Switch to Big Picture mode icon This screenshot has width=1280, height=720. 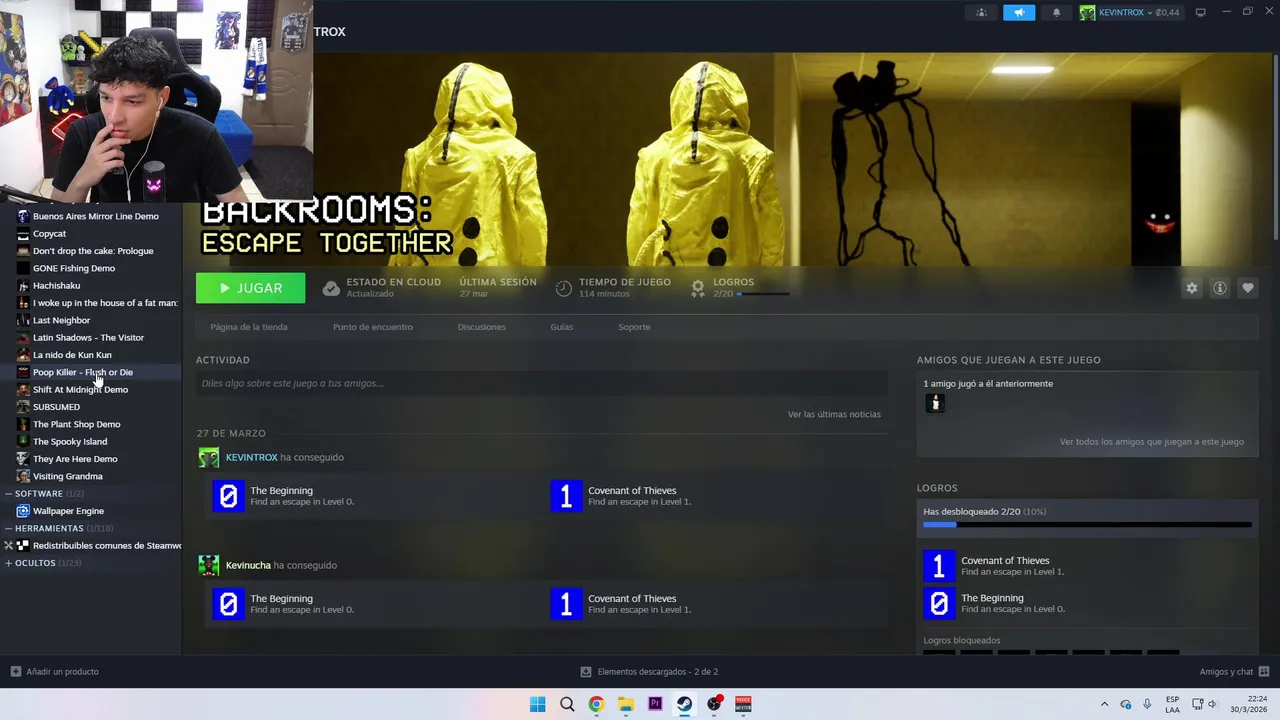(1201, 13)
